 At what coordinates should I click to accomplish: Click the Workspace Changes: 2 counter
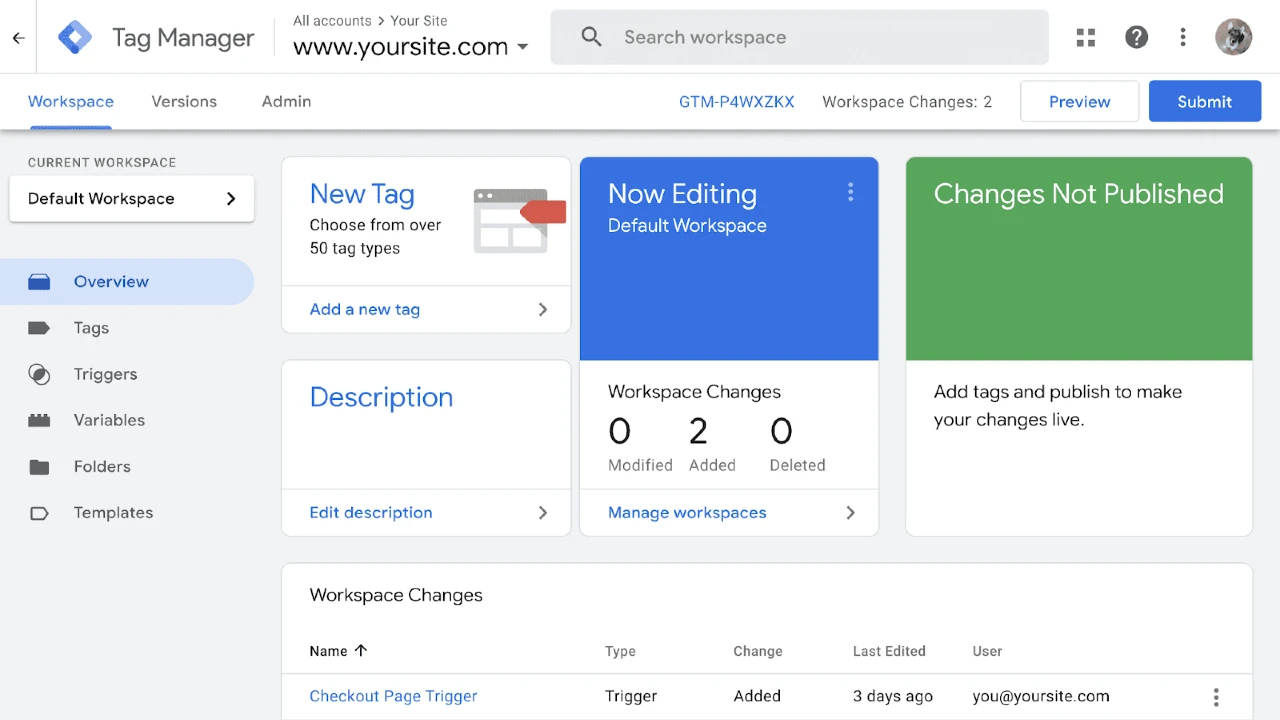click(x=907, y=101)
